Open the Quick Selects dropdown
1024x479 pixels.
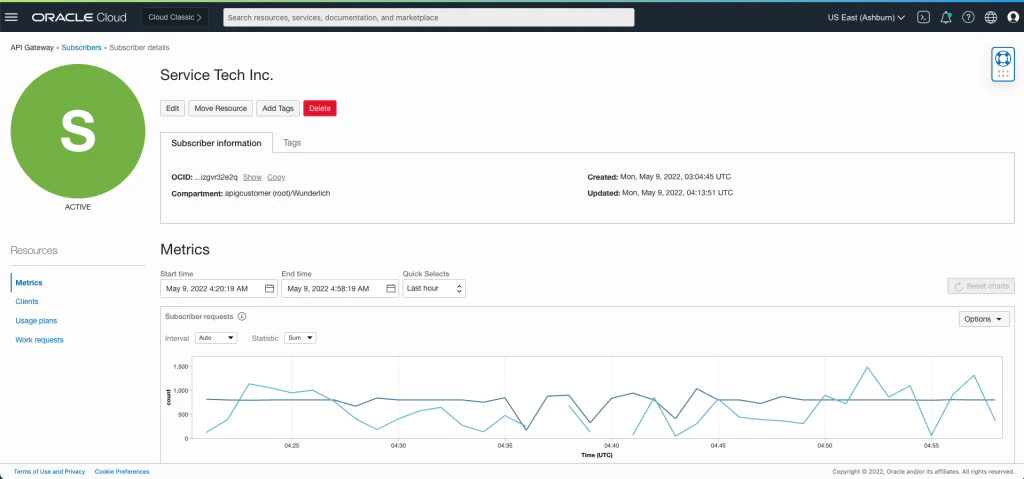click(434, 289)
